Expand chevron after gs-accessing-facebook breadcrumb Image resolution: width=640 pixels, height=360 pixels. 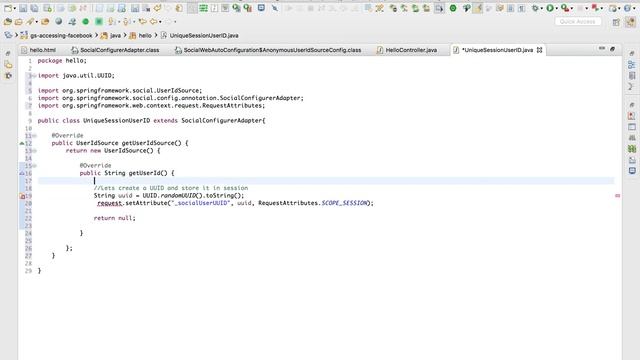(97, 36)
